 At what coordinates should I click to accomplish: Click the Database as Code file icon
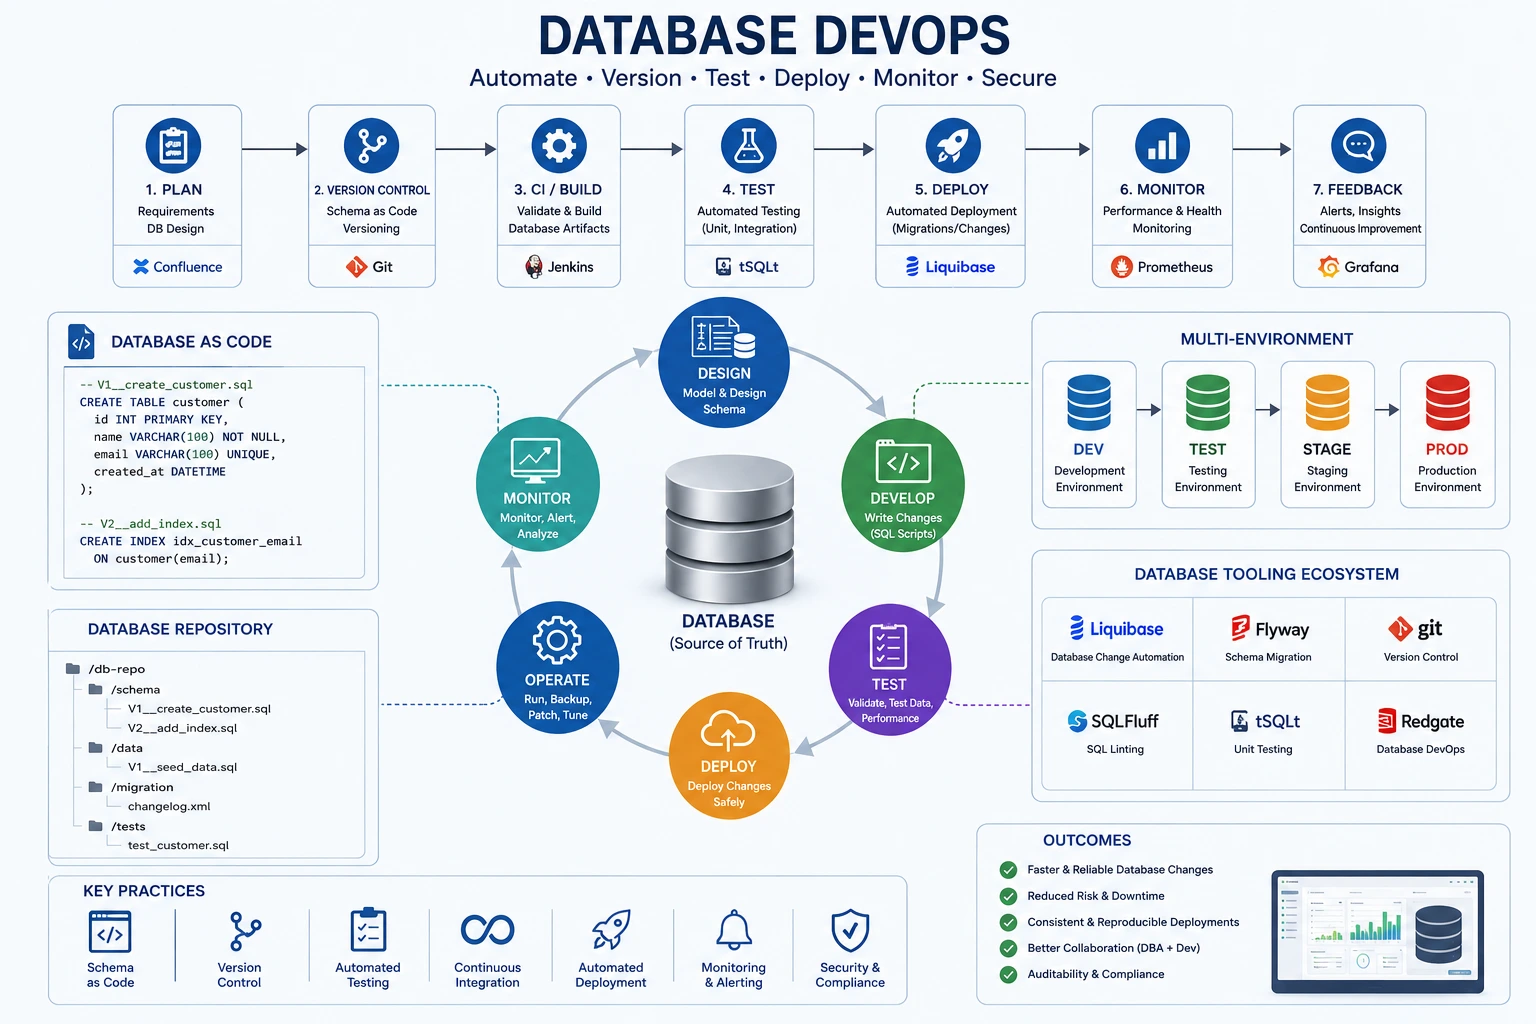click(81, 342)
